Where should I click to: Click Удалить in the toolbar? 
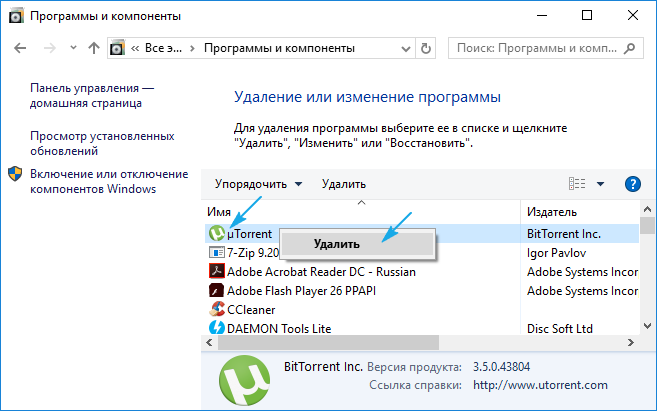coord(343,184)
